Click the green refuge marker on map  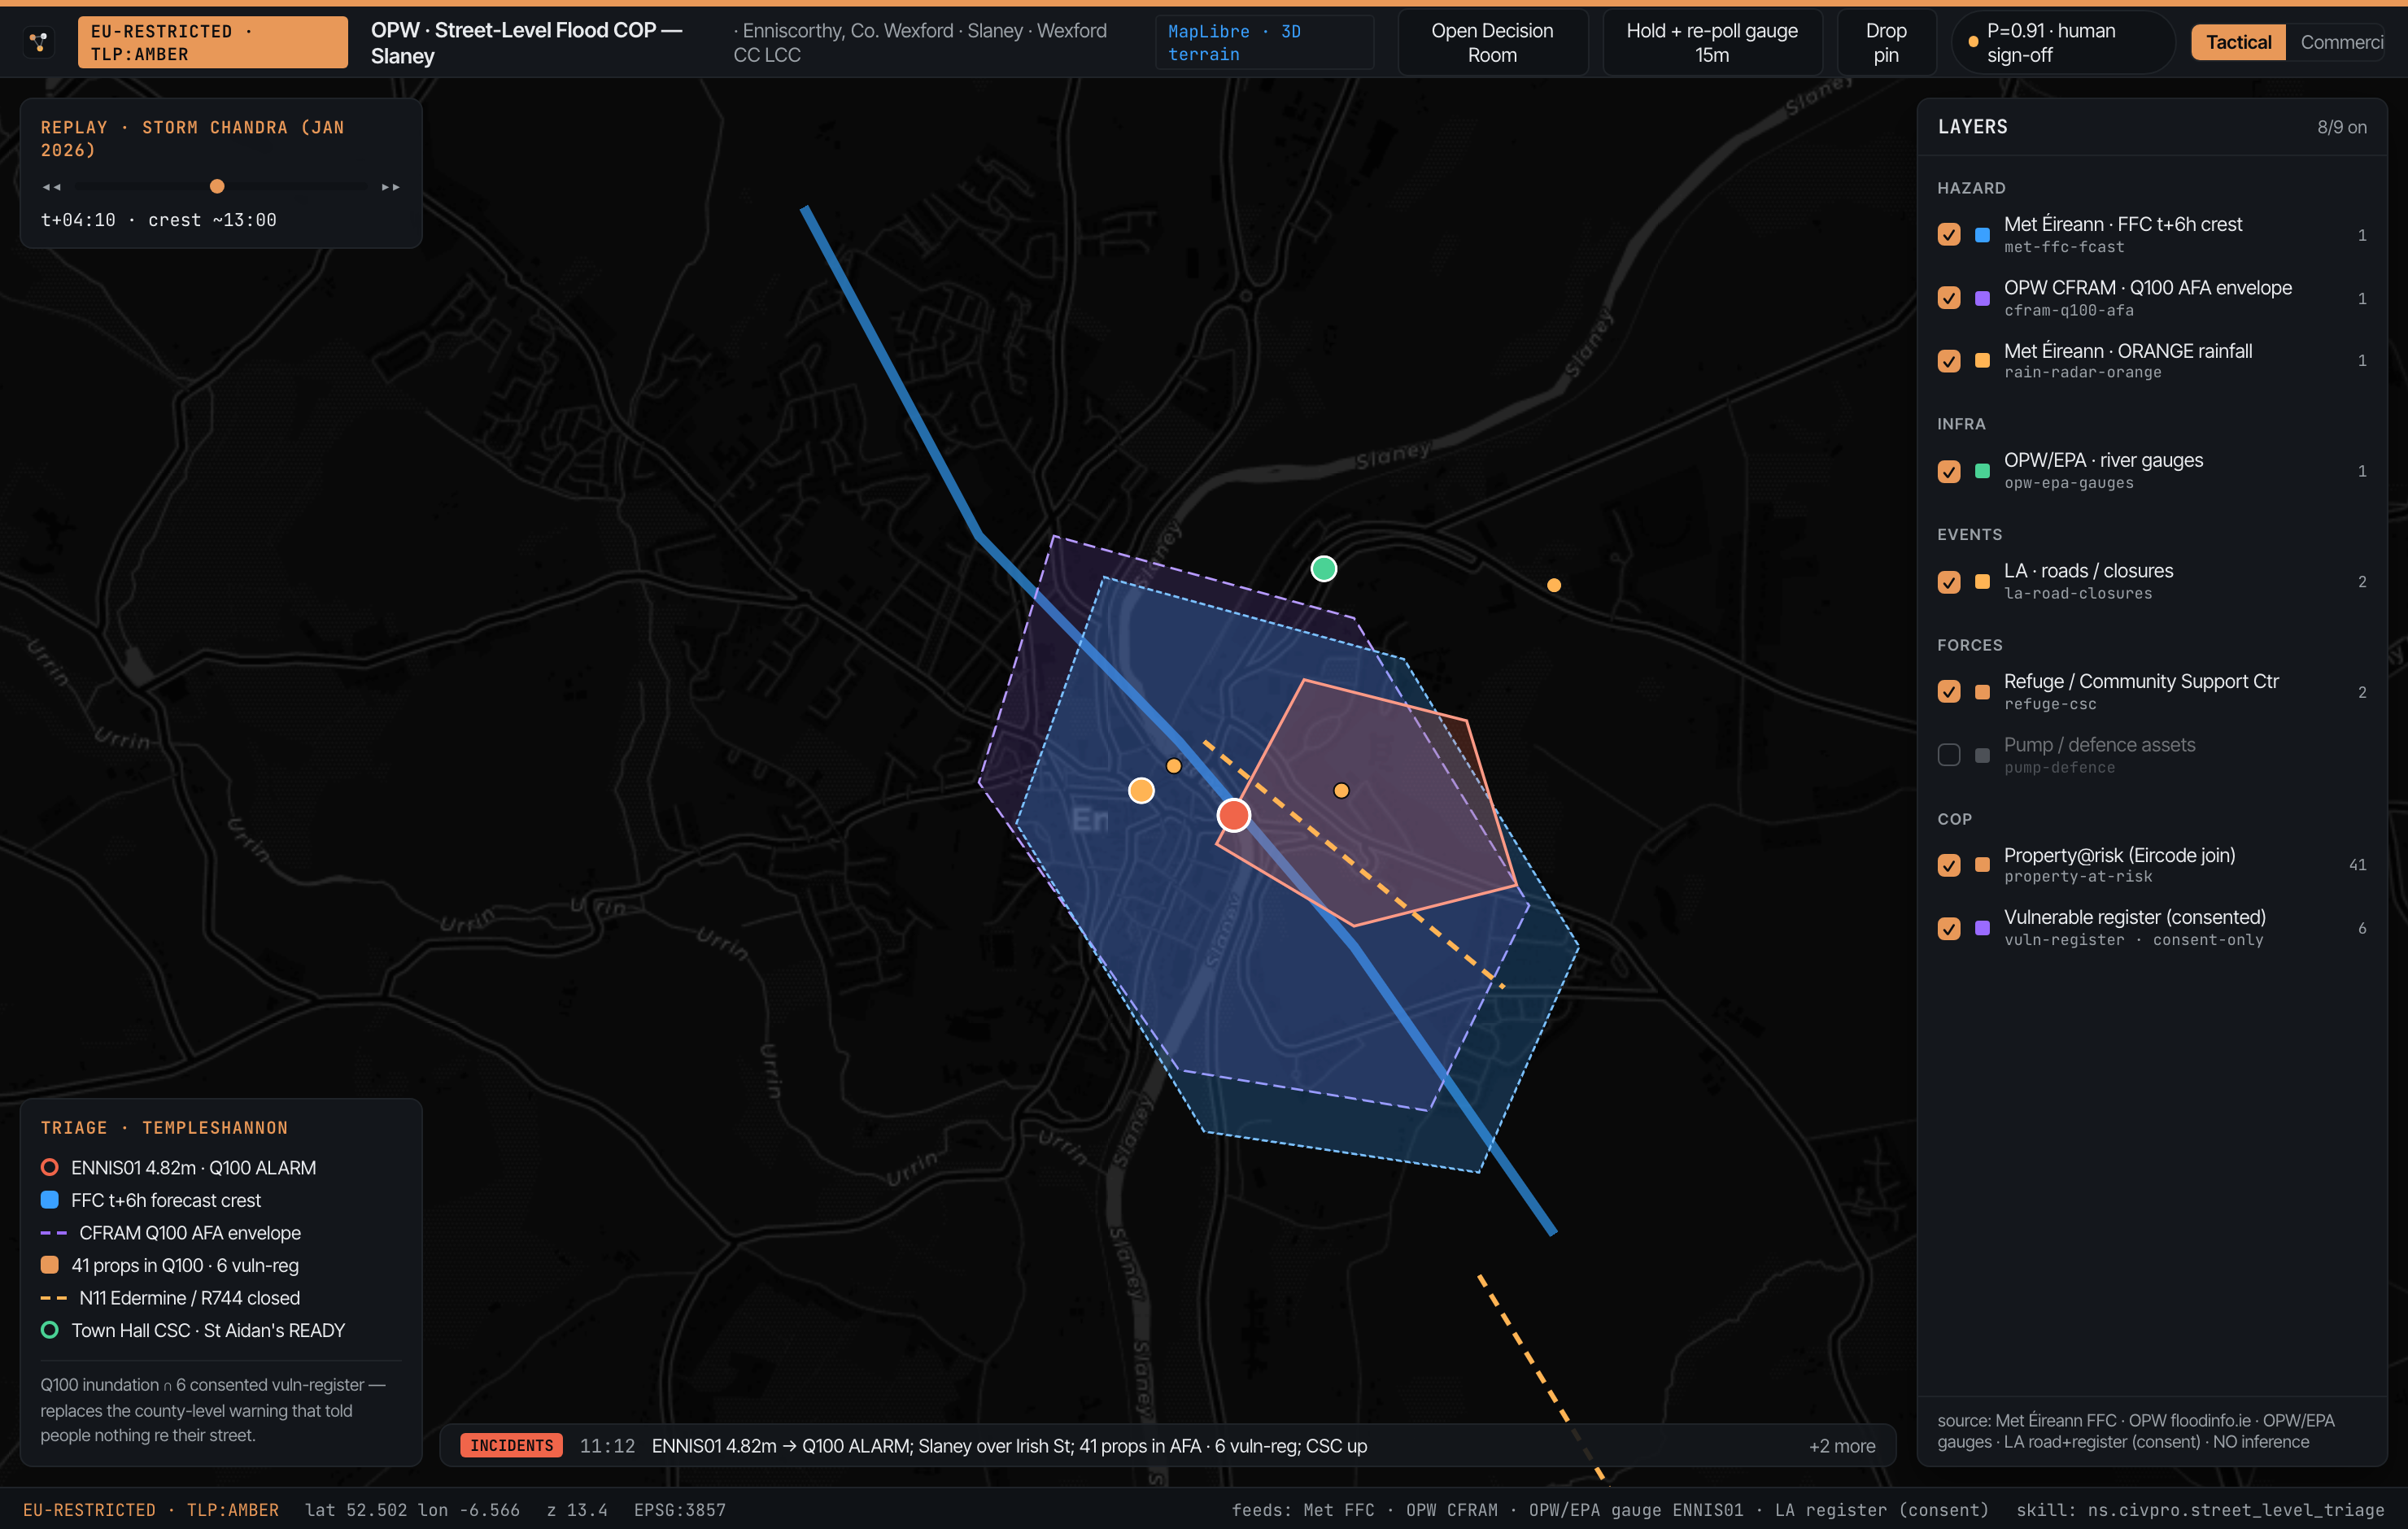coord(1323,569)
